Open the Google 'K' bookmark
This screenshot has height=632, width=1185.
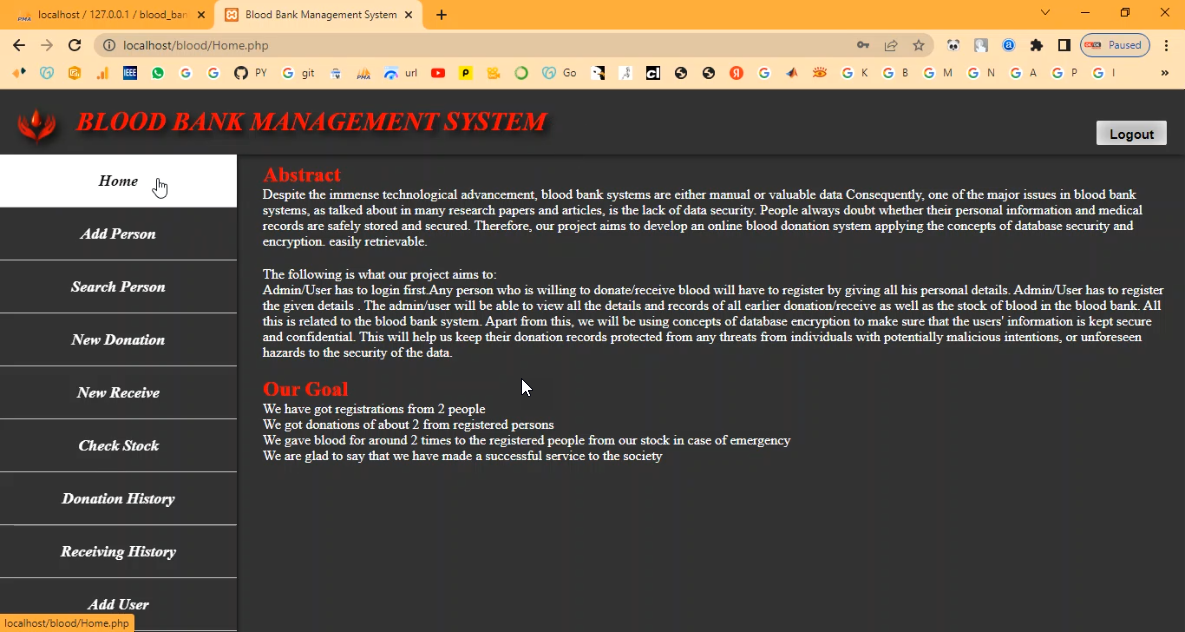click(x=855, y=73)
